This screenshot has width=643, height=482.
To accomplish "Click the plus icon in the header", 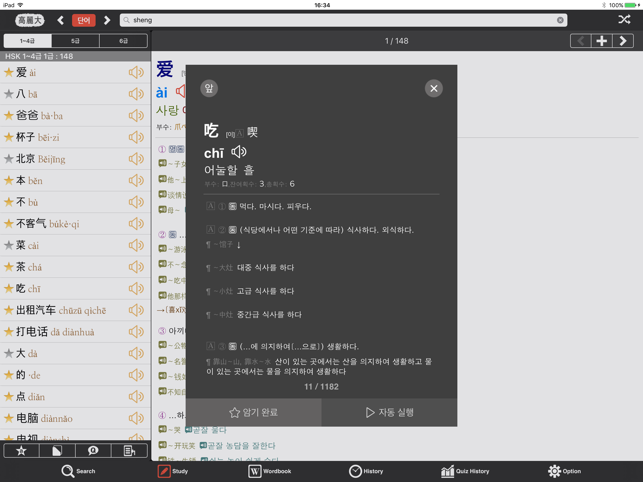I will tap(601, 41).
